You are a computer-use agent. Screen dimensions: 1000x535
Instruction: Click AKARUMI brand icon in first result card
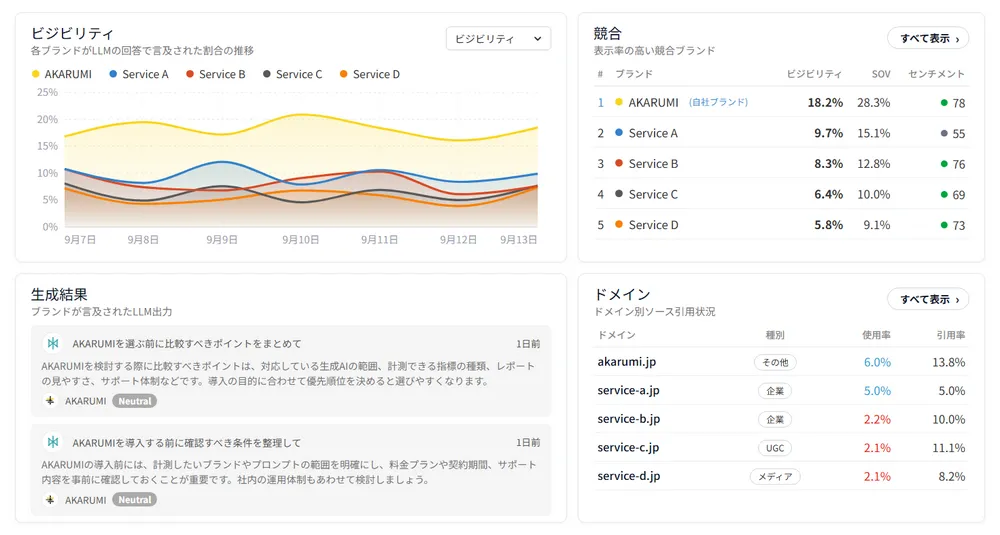pyautogui.click(x=50, y=400)
